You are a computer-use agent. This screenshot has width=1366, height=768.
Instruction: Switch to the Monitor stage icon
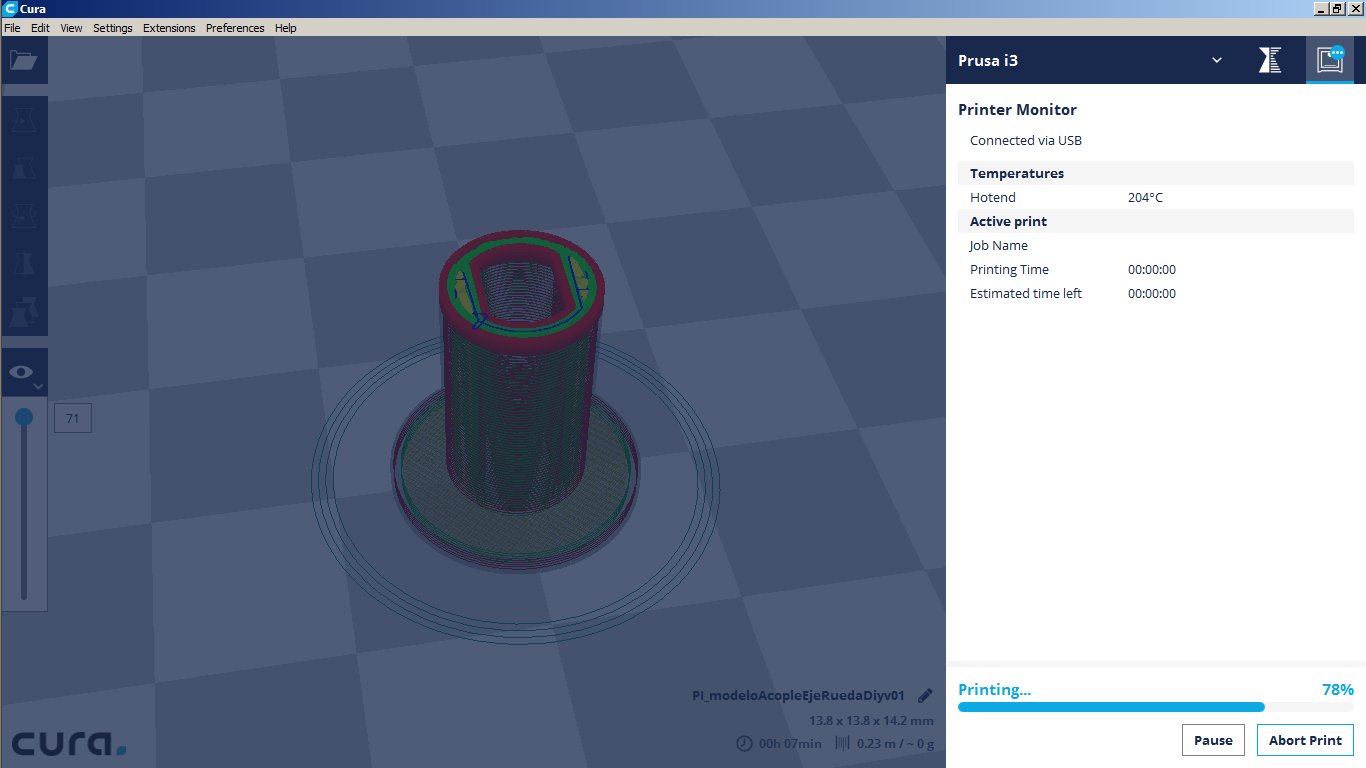tap(1330, 60)
